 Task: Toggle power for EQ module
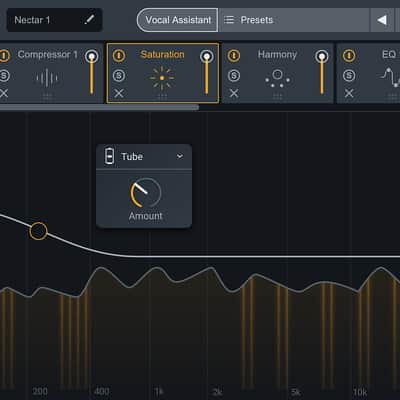pyautogui.click(x=349, y=55)
